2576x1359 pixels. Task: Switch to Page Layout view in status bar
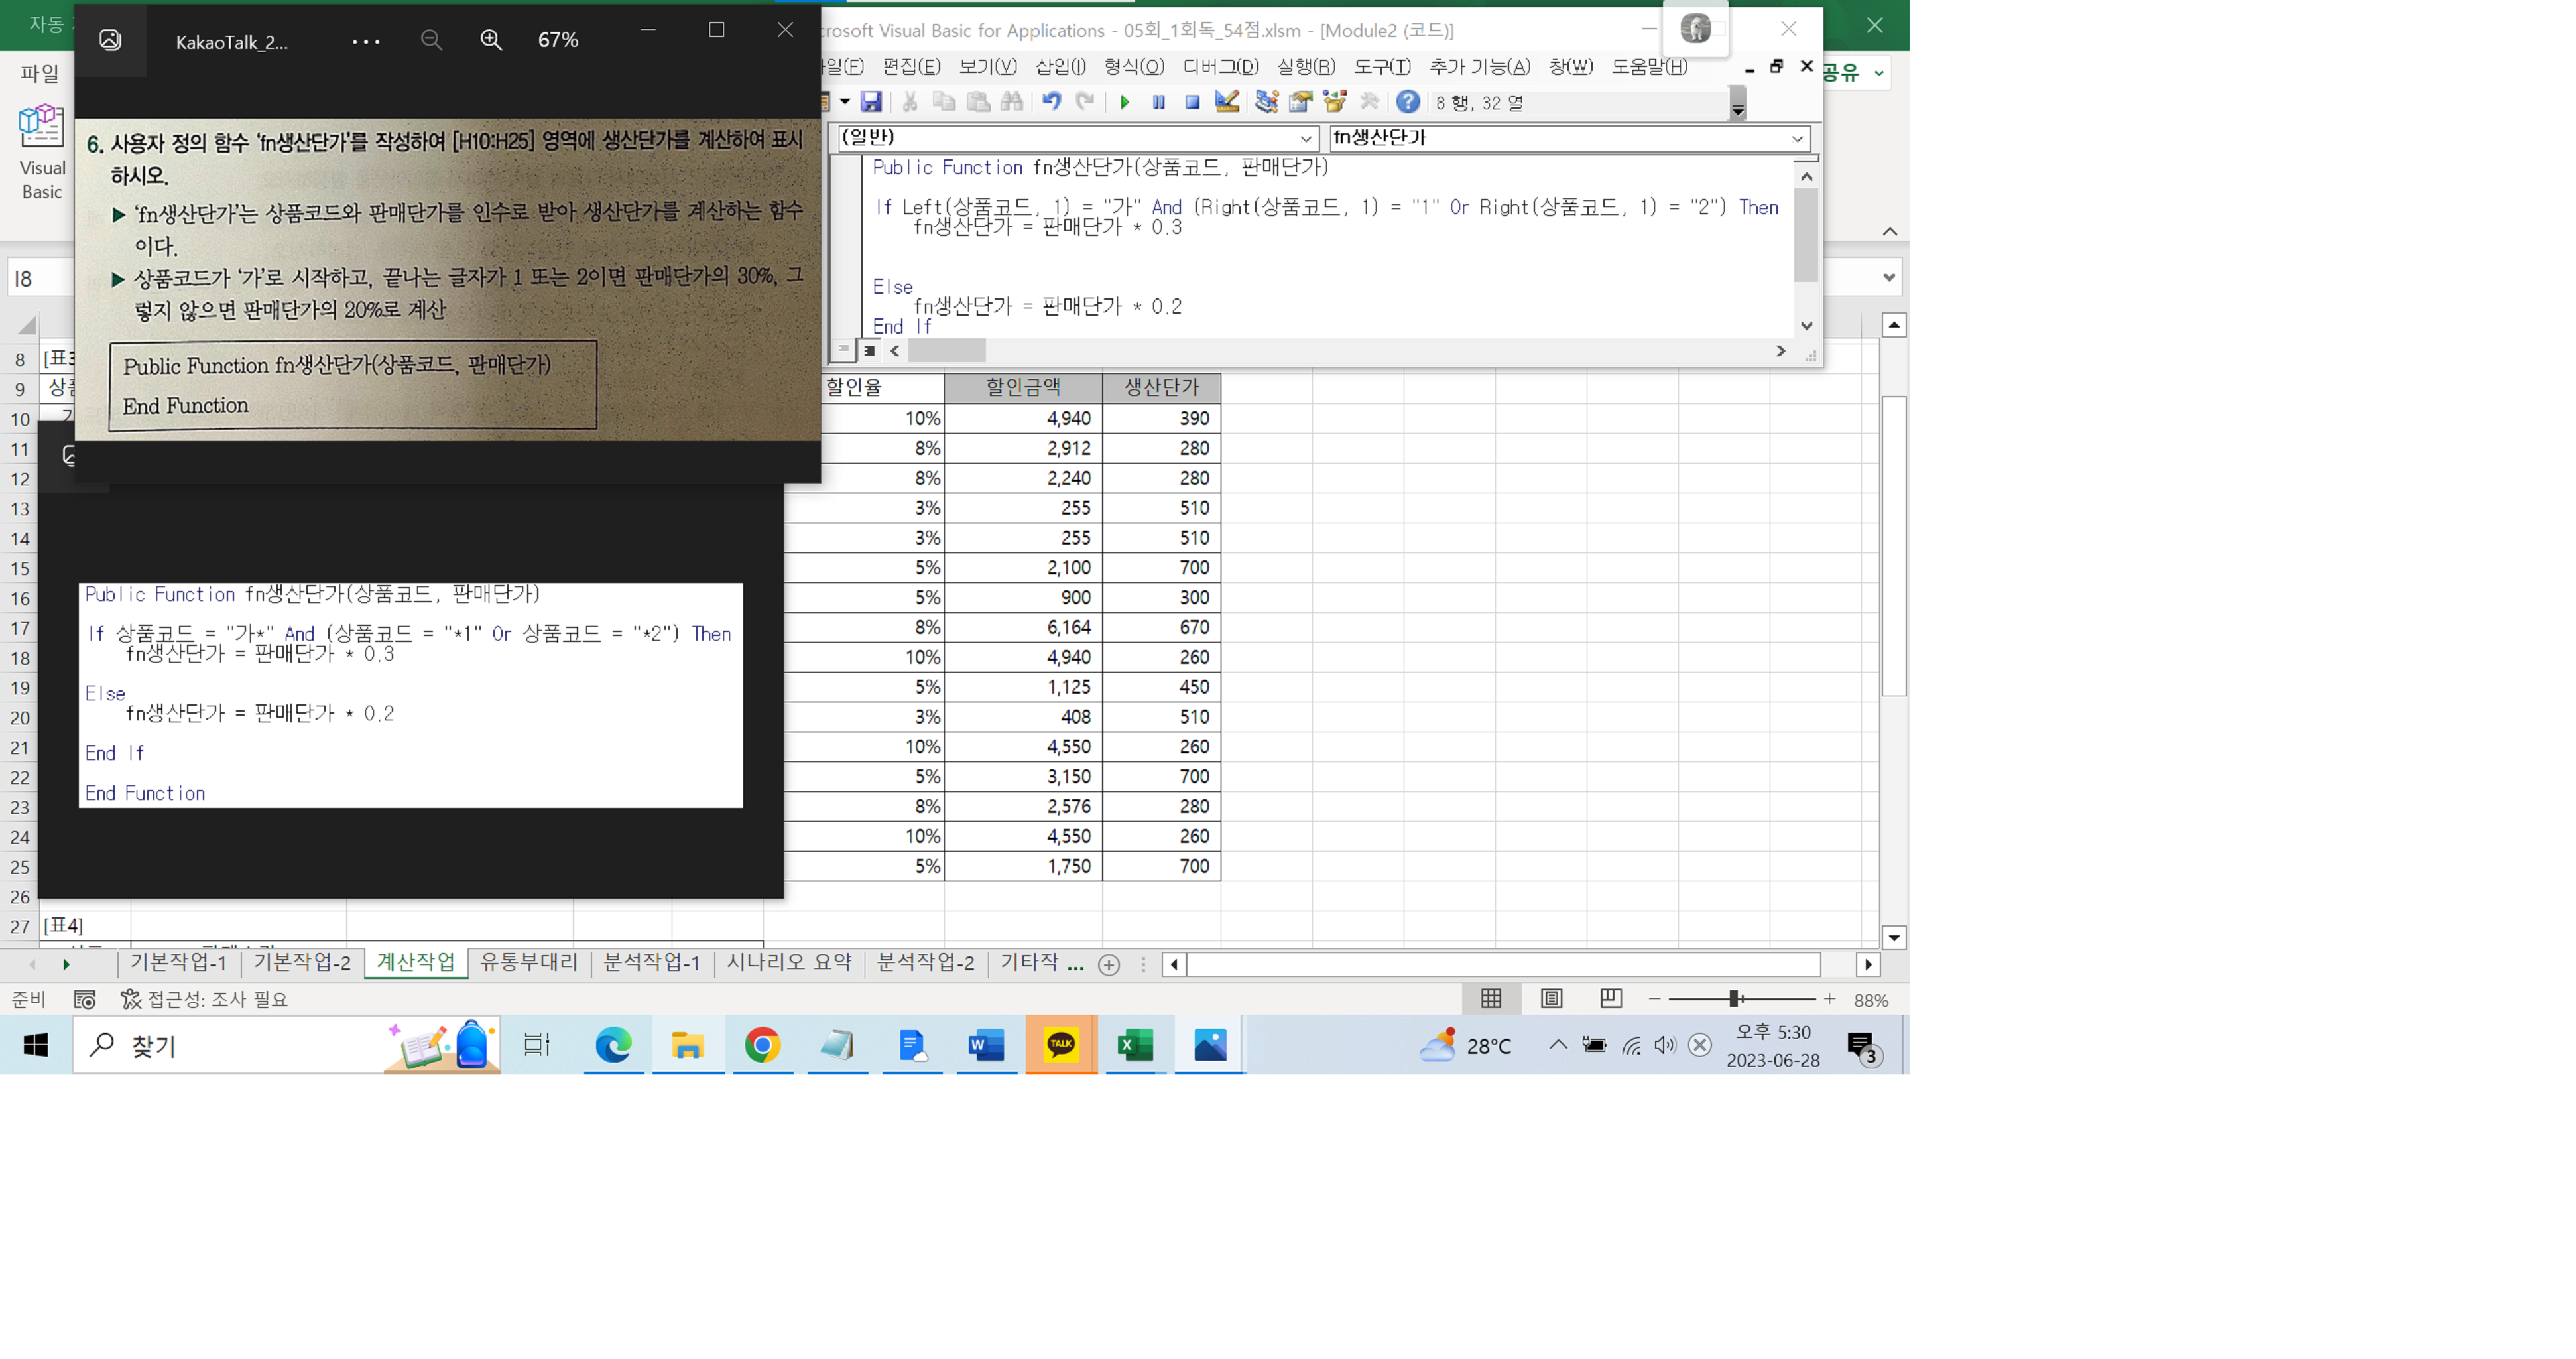pyautogui.click(x=1551, y=999)
